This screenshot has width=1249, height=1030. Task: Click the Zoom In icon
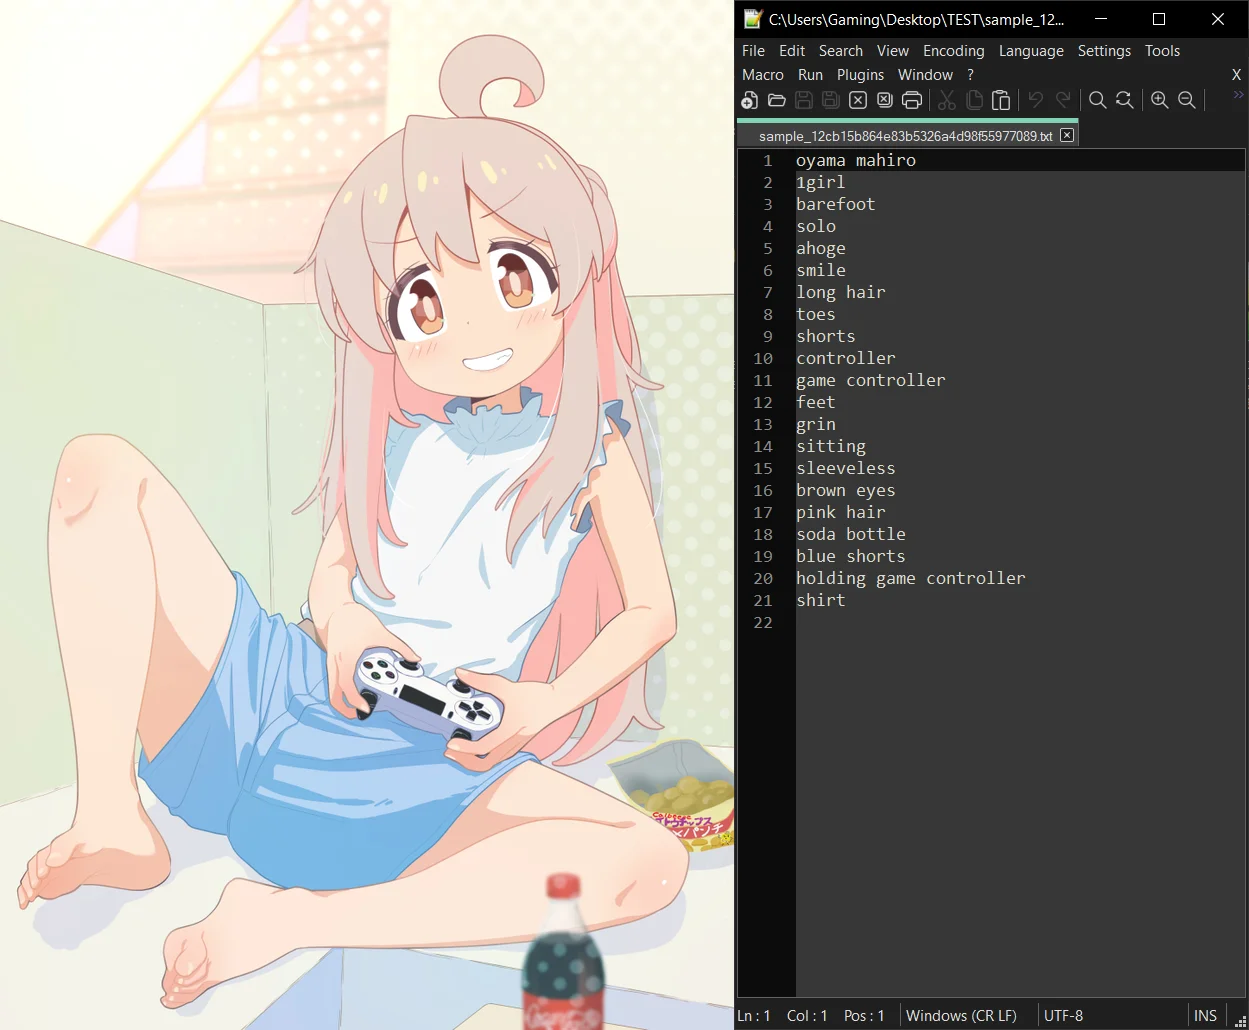[1159, 100]
